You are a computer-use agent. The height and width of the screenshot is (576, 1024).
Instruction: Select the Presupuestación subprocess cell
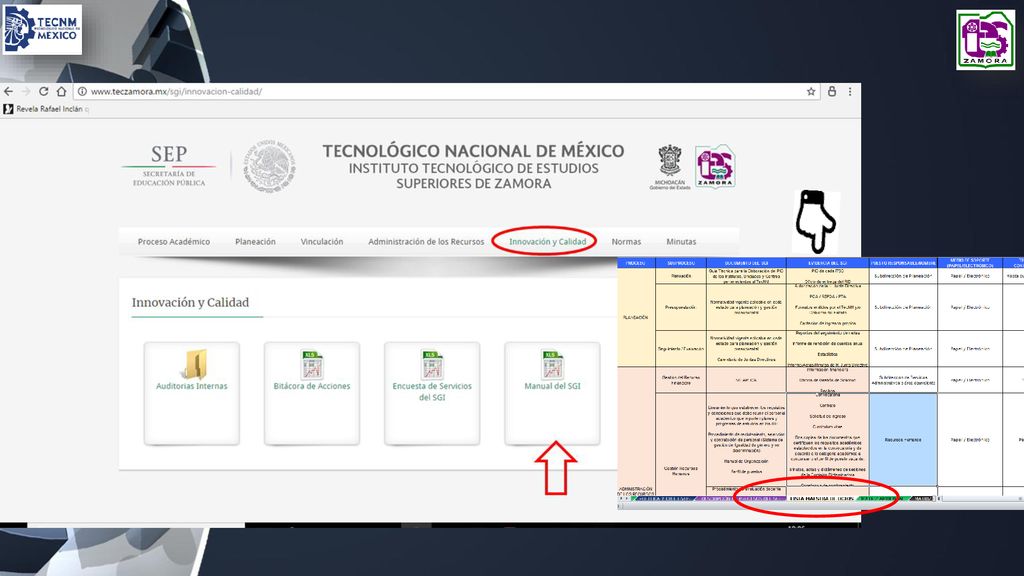click(680, 307)
